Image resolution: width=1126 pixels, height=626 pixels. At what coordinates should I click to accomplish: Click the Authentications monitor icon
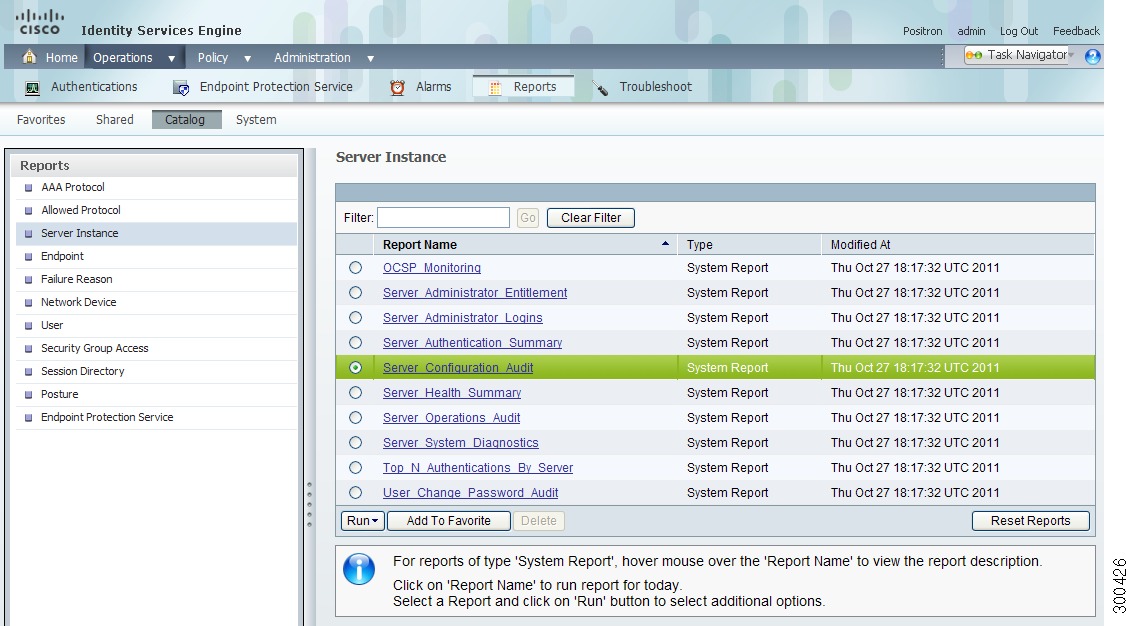32,88
